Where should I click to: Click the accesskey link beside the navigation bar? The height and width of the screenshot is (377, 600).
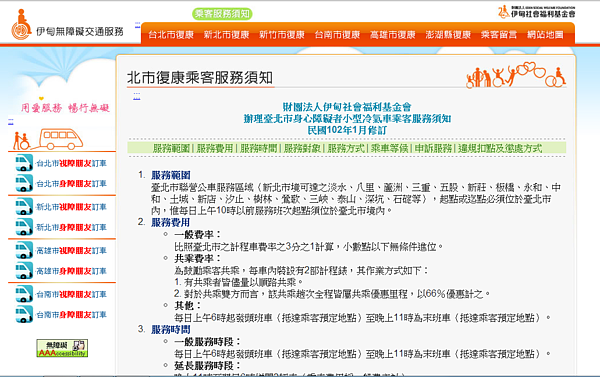coord(137,25)
